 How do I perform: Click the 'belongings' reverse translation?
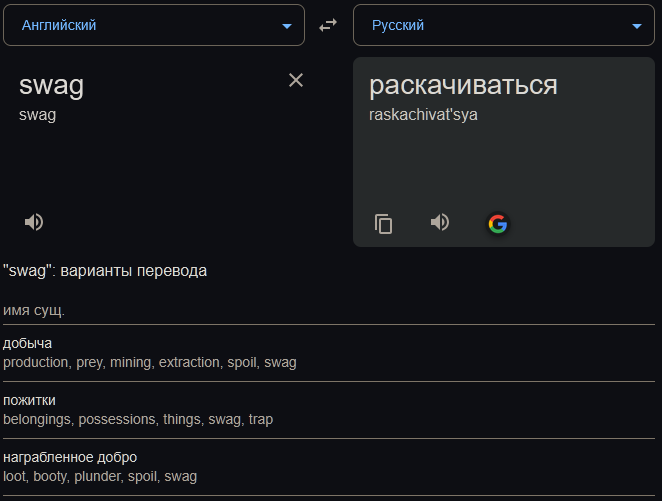pyautogui.click(x=37, y=419)
